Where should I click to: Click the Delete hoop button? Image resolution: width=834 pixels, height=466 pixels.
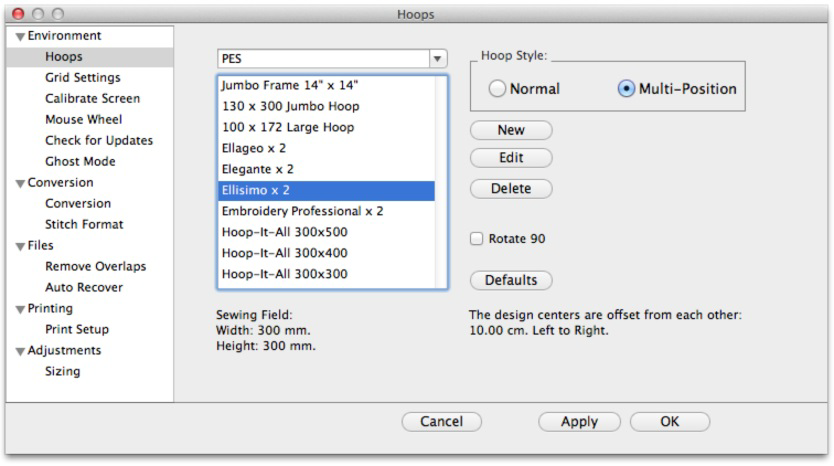click(511, 188)
